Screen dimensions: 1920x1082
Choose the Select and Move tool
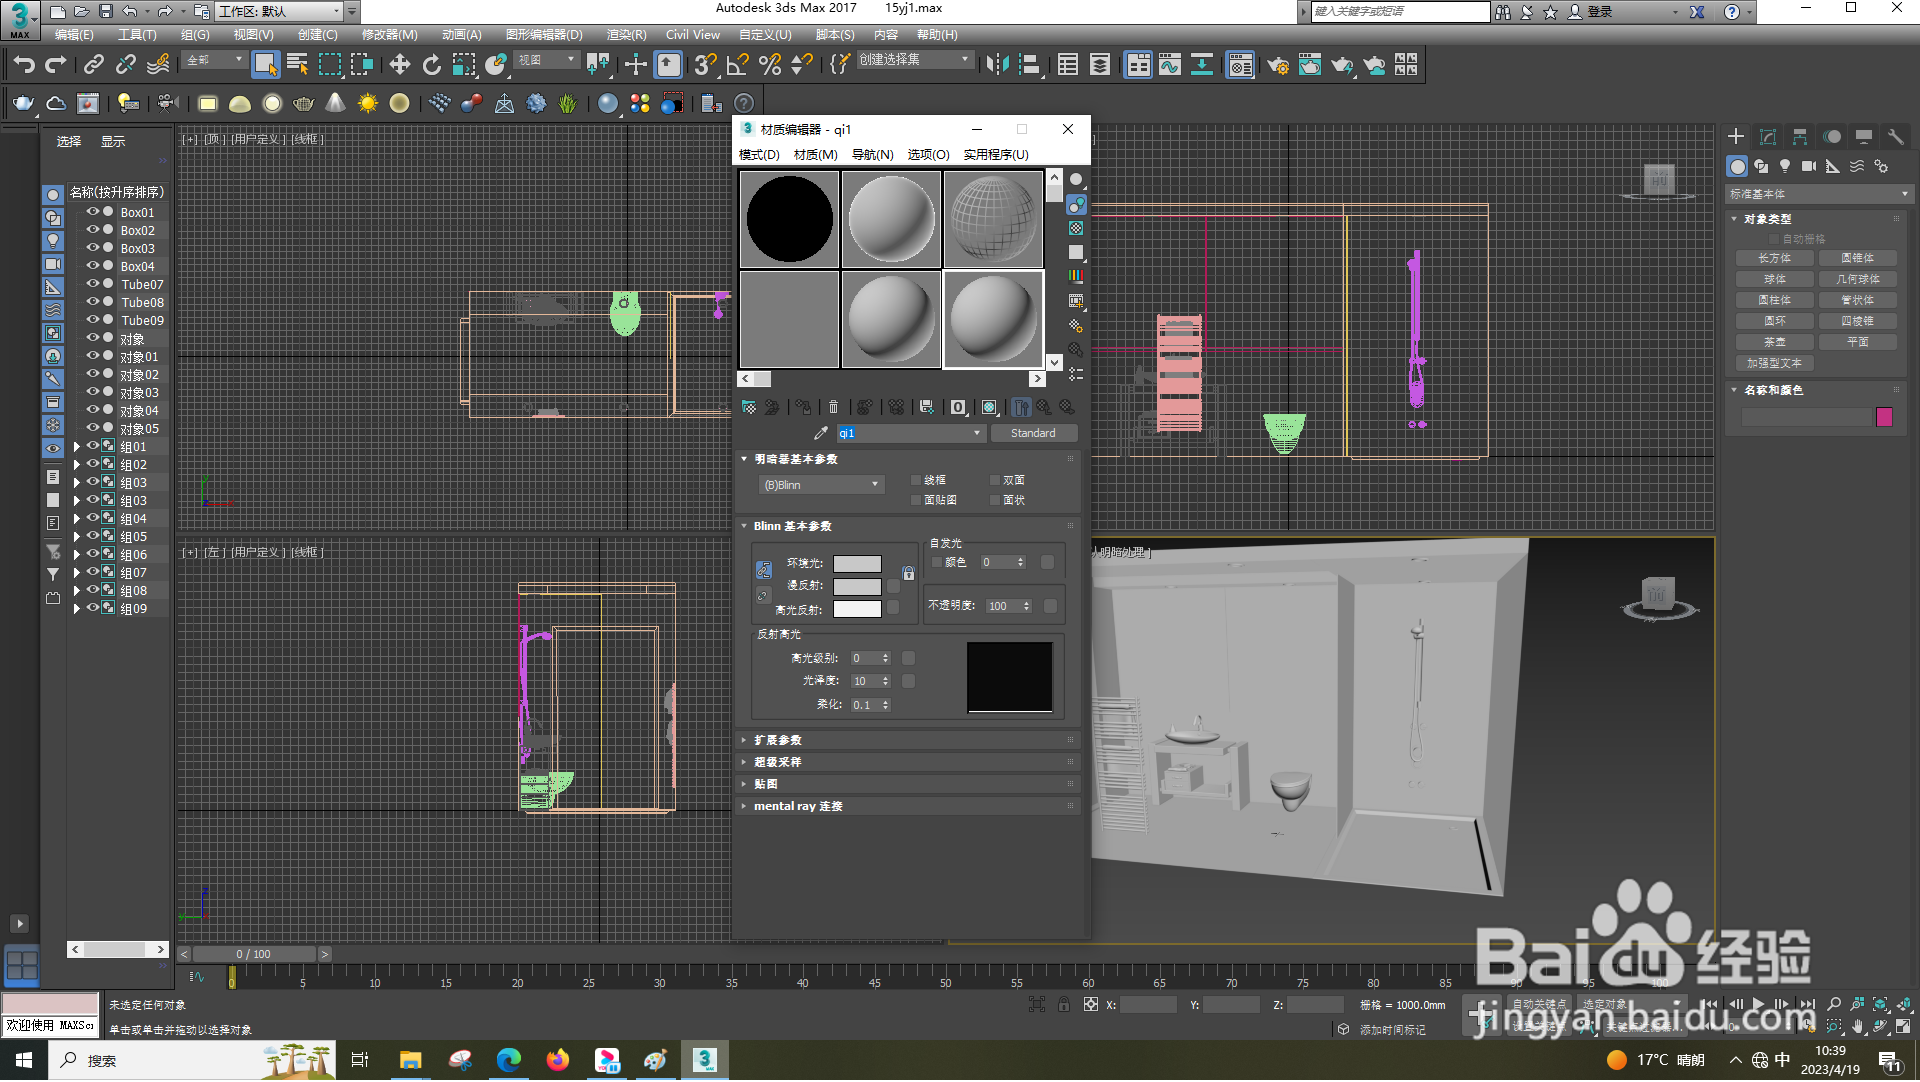399,65
